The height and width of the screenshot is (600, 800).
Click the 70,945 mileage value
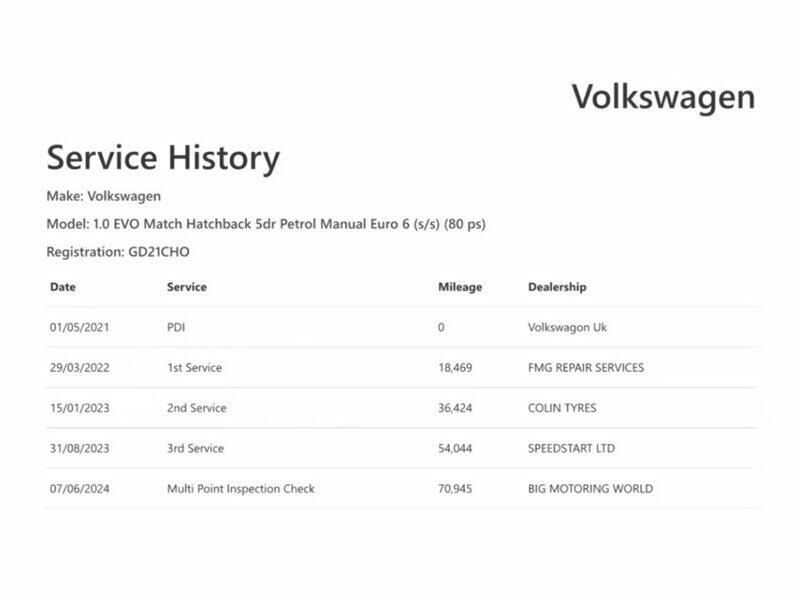tap(455, 488)
